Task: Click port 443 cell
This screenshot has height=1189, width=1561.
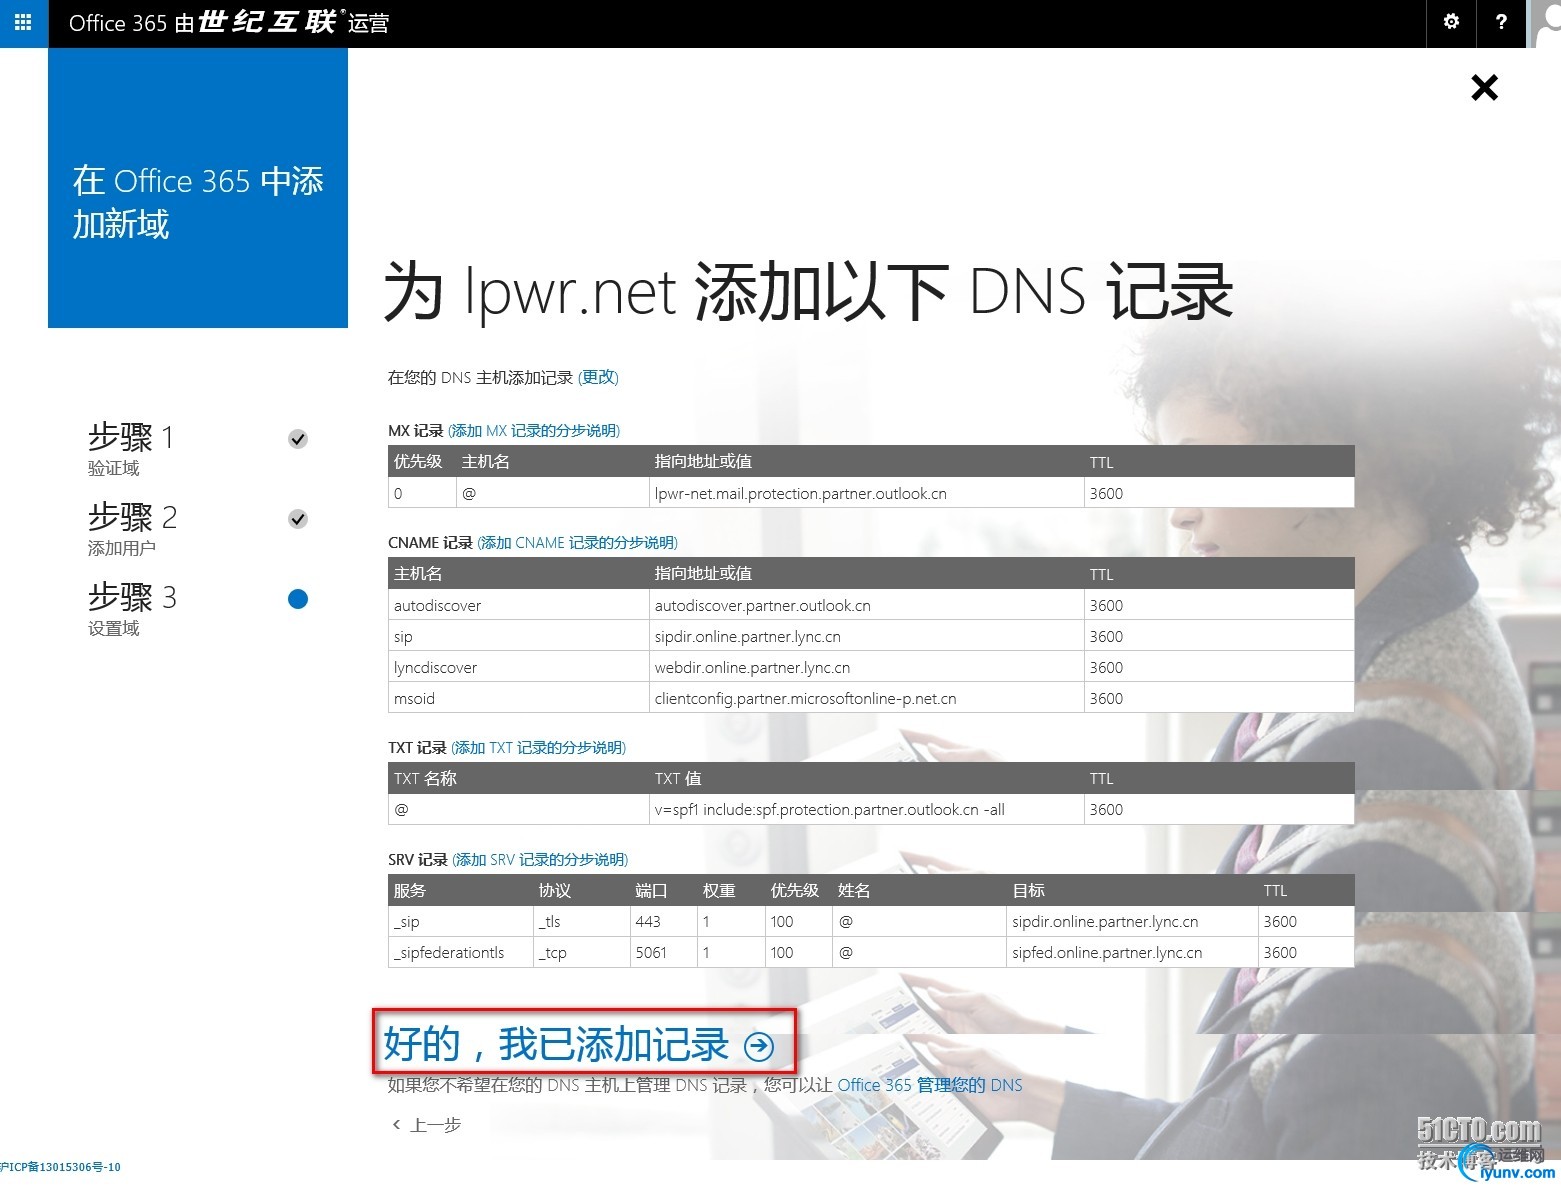Action: pos(662,921)
